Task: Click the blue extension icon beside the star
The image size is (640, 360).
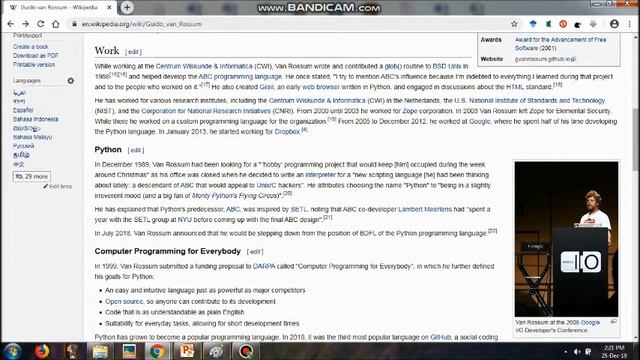Action: tap(533, 24)
